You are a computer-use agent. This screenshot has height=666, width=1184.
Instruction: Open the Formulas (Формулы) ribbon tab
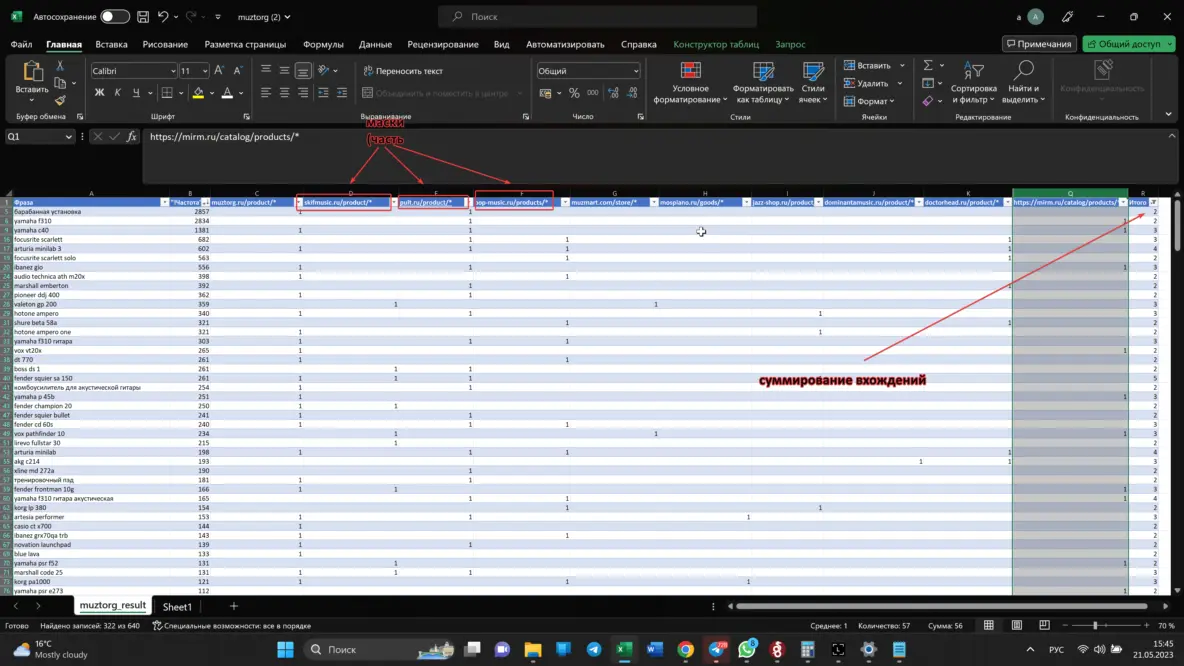[x=323, y=44]
